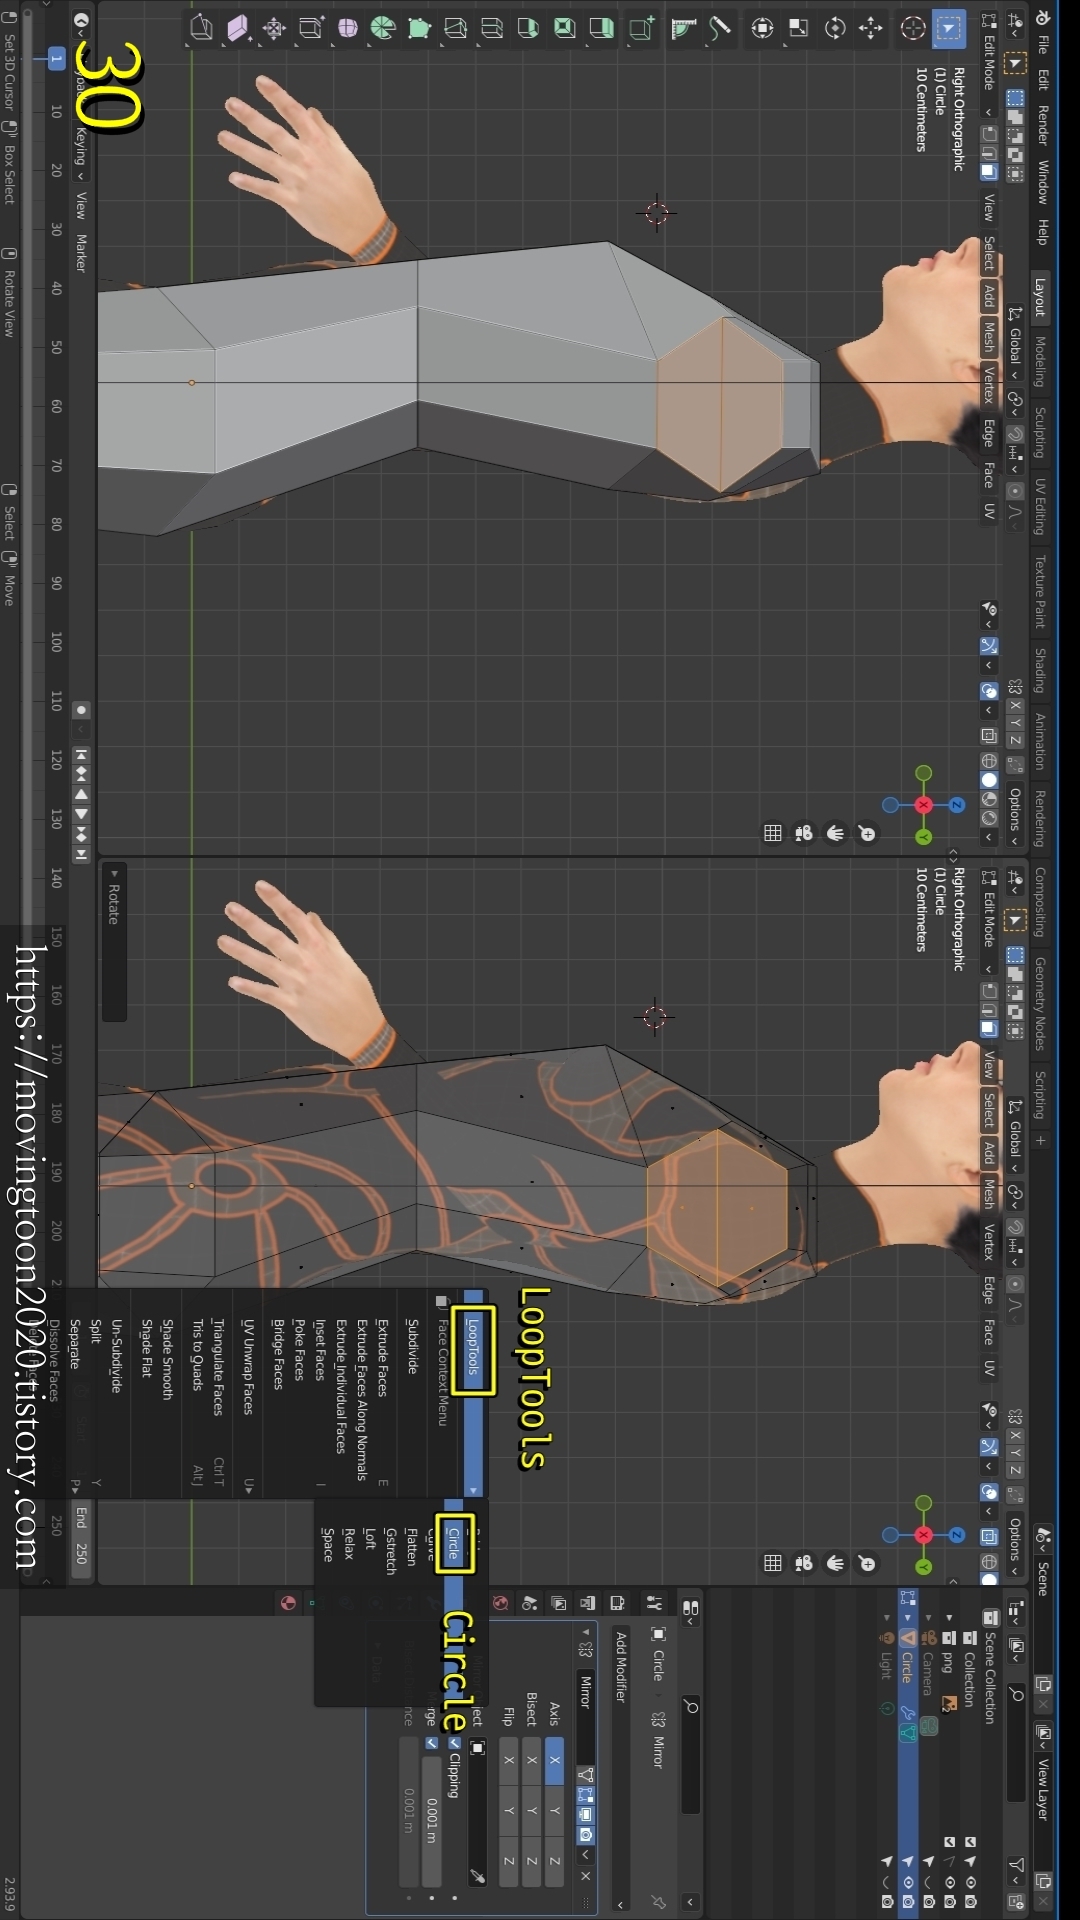Open Render properties tab icon
This screenshot has height=1920, width=1080.
pos(618,1603)
